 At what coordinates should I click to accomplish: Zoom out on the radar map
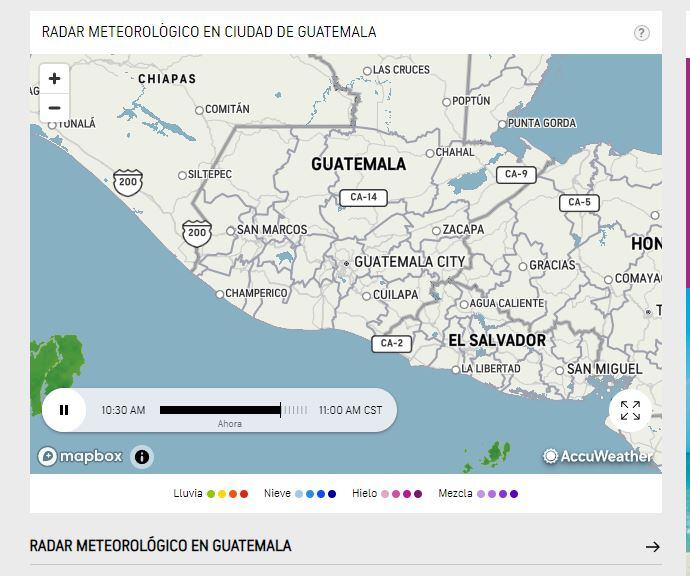tap(54, 108)
